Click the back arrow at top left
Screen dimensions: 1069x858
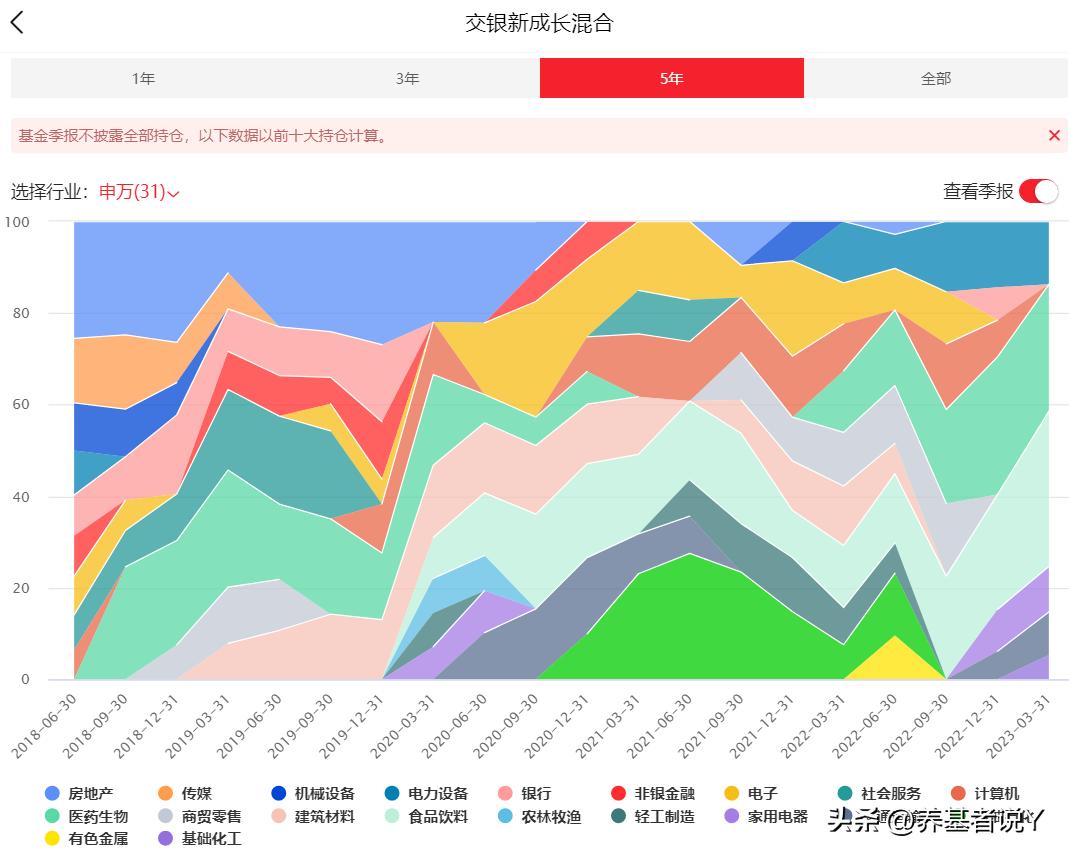pos(17,21)
